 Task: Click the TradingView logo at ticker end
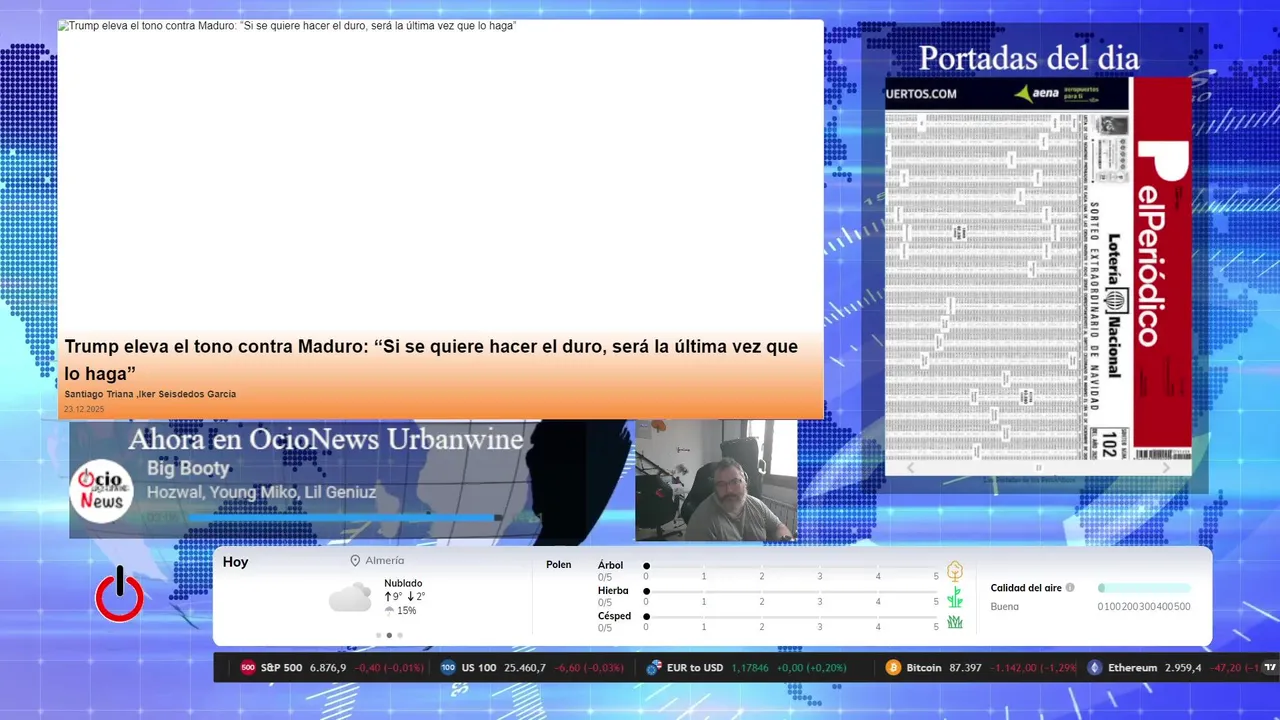(1270, 668)
